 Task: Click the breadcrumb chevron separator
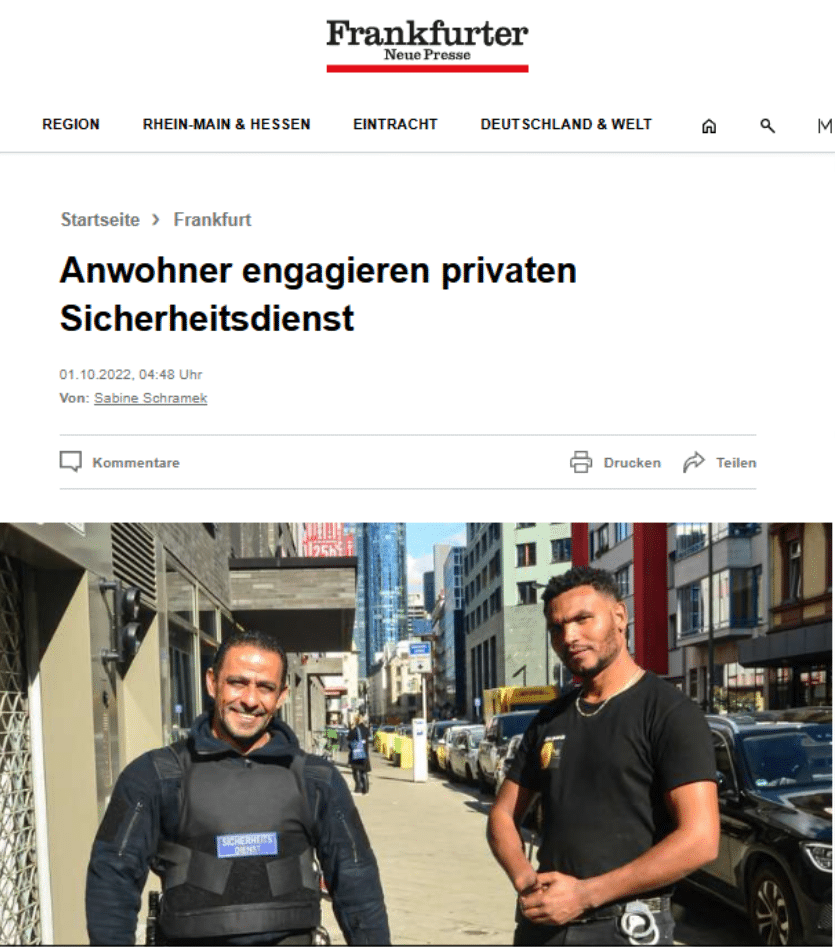tap(156, 219)
